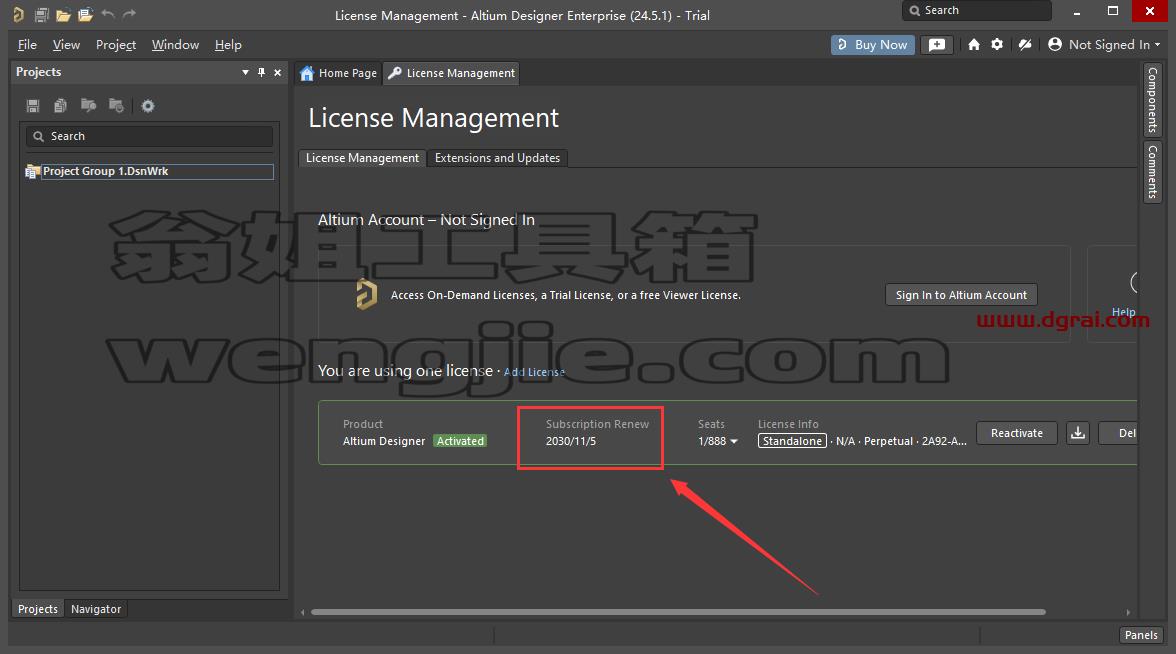Screen dimensions: 1176x654
Task: Open the View menu
Action: [x=66, y=45]
